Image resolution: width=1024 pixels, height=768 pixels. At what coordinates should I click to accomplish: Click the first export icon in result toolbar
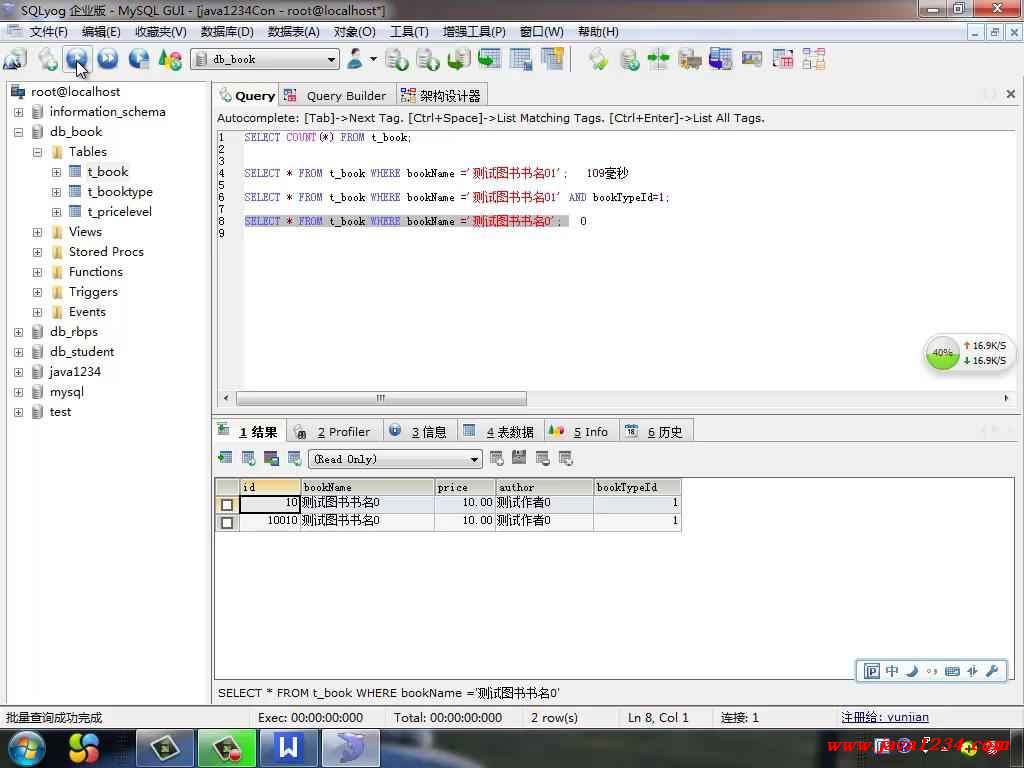(225, 458)
